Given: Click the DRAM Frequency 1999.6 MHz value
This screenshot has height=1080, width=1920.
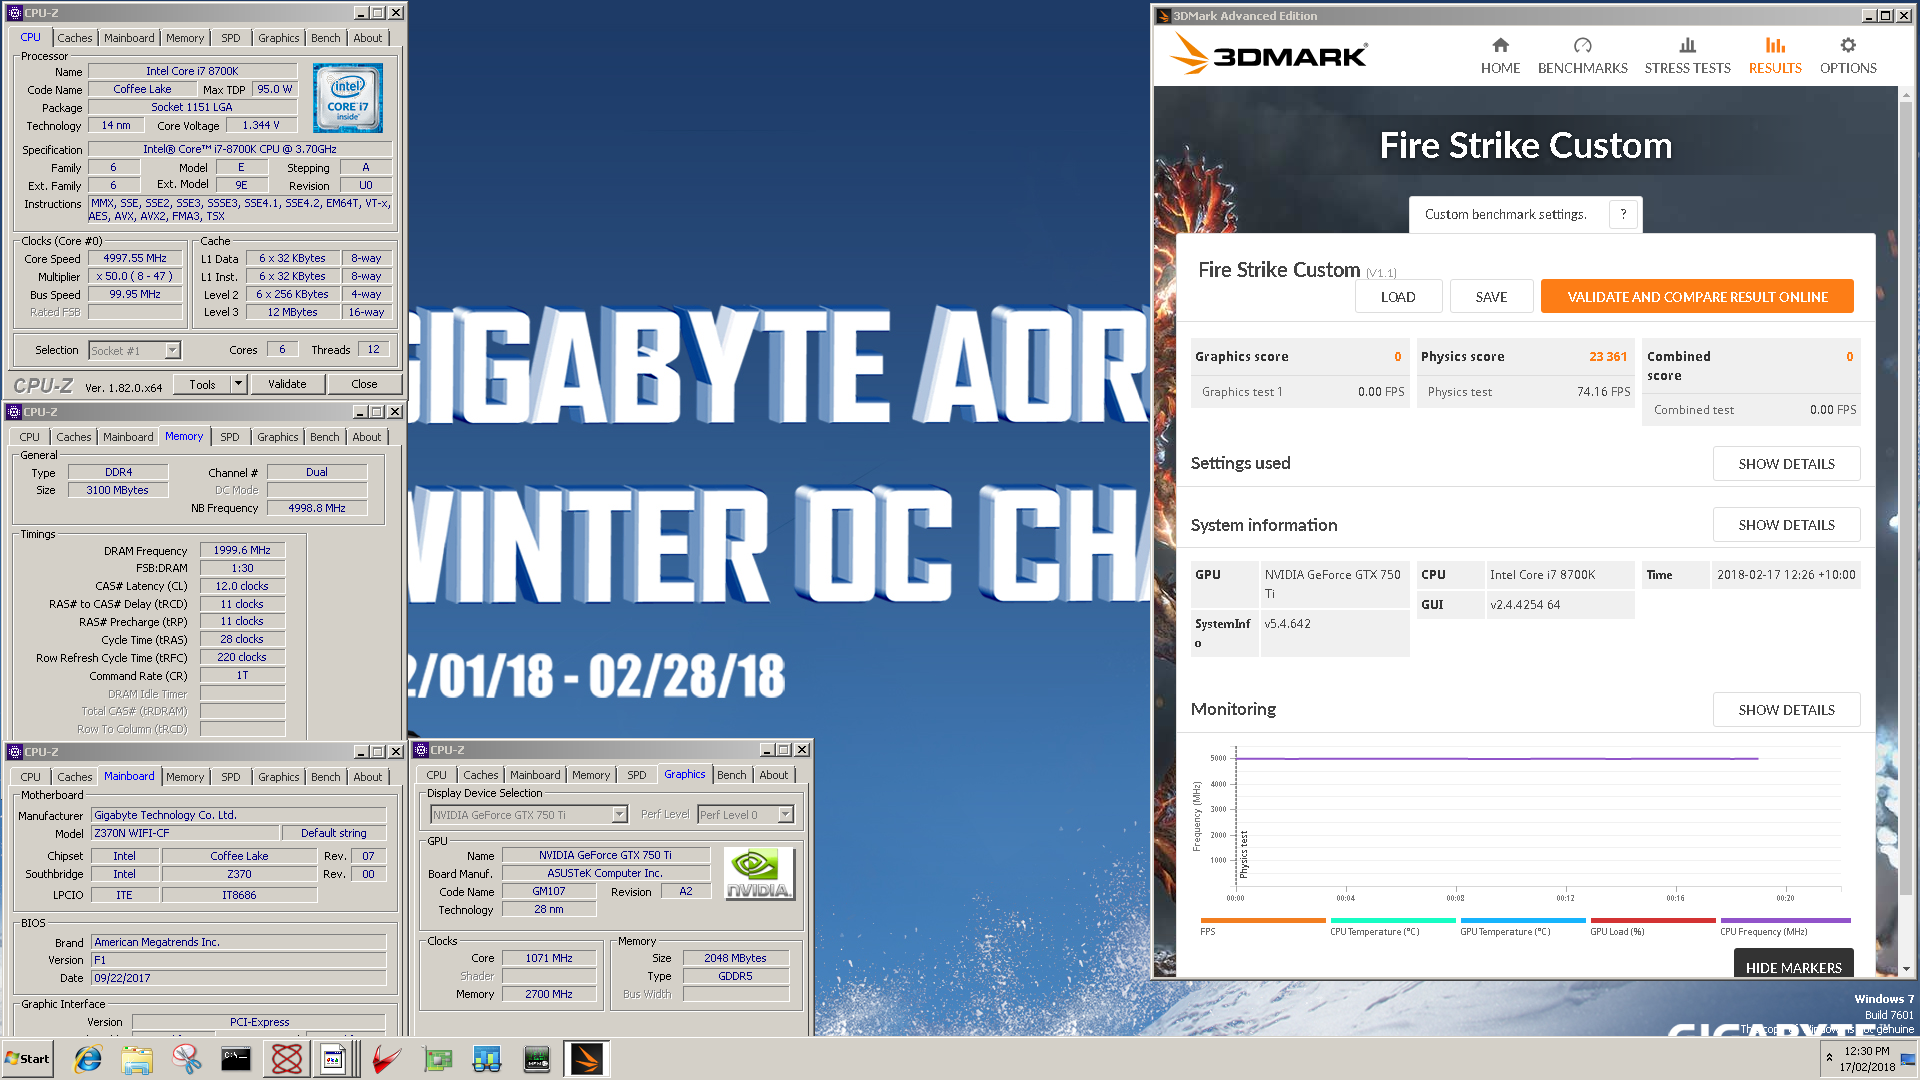Looking at the screenshot, I should click(242, 550).
